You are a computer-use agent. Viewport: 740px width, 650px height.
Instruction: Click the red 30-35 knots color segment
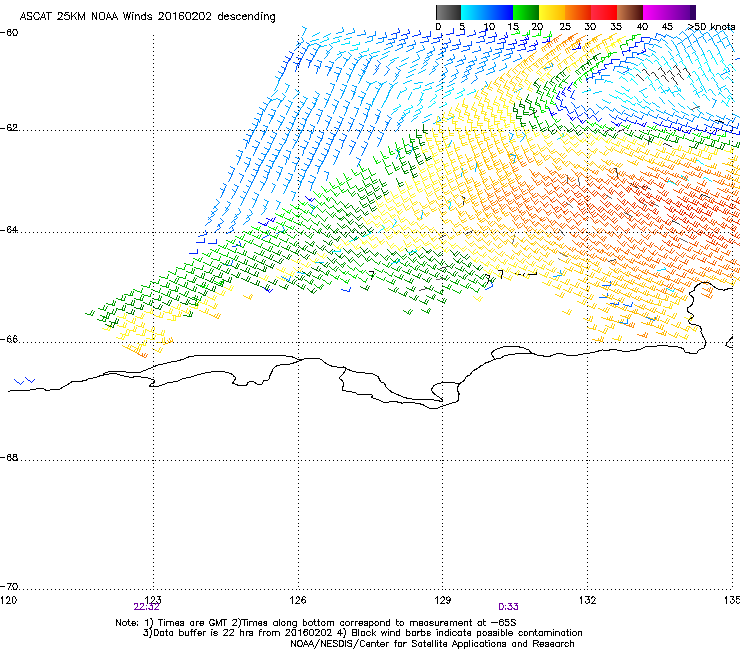604,12
